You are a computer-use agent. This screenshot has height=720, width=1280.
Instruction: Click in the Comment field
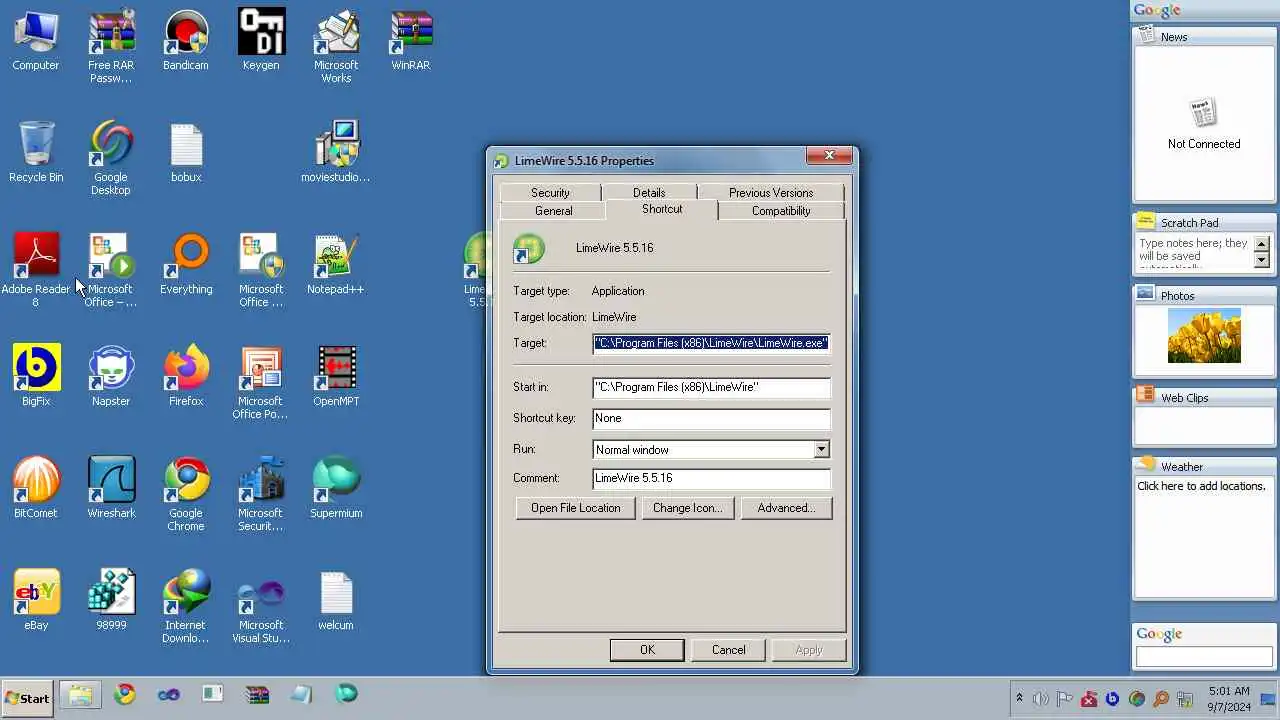tap(711, 478)
